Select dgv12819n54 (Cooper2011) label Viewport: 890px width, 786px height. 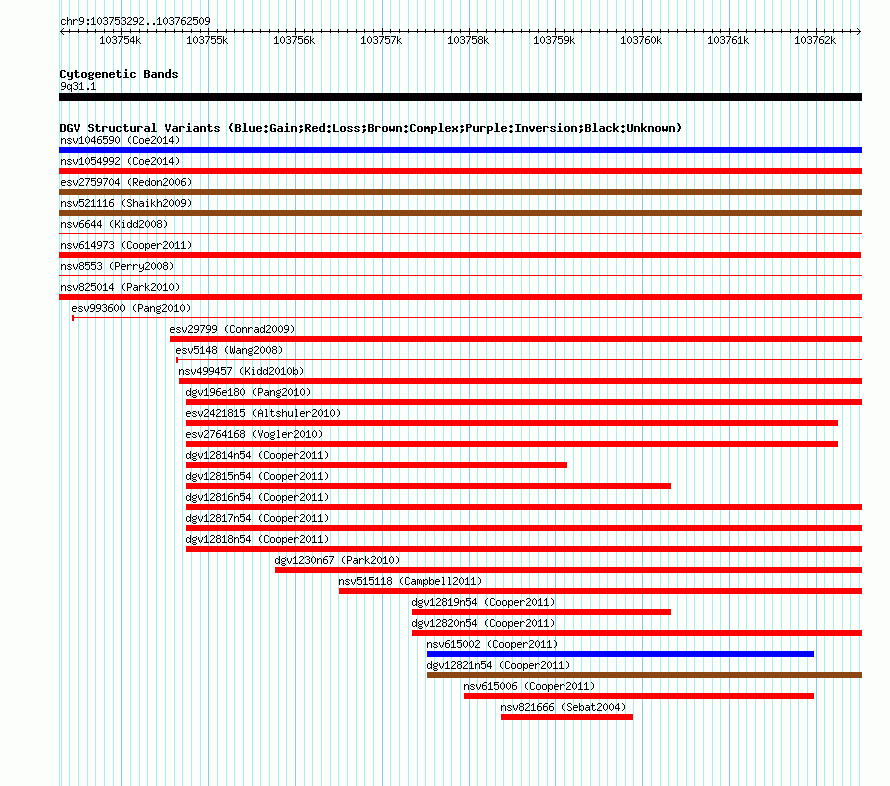(483, 602)
